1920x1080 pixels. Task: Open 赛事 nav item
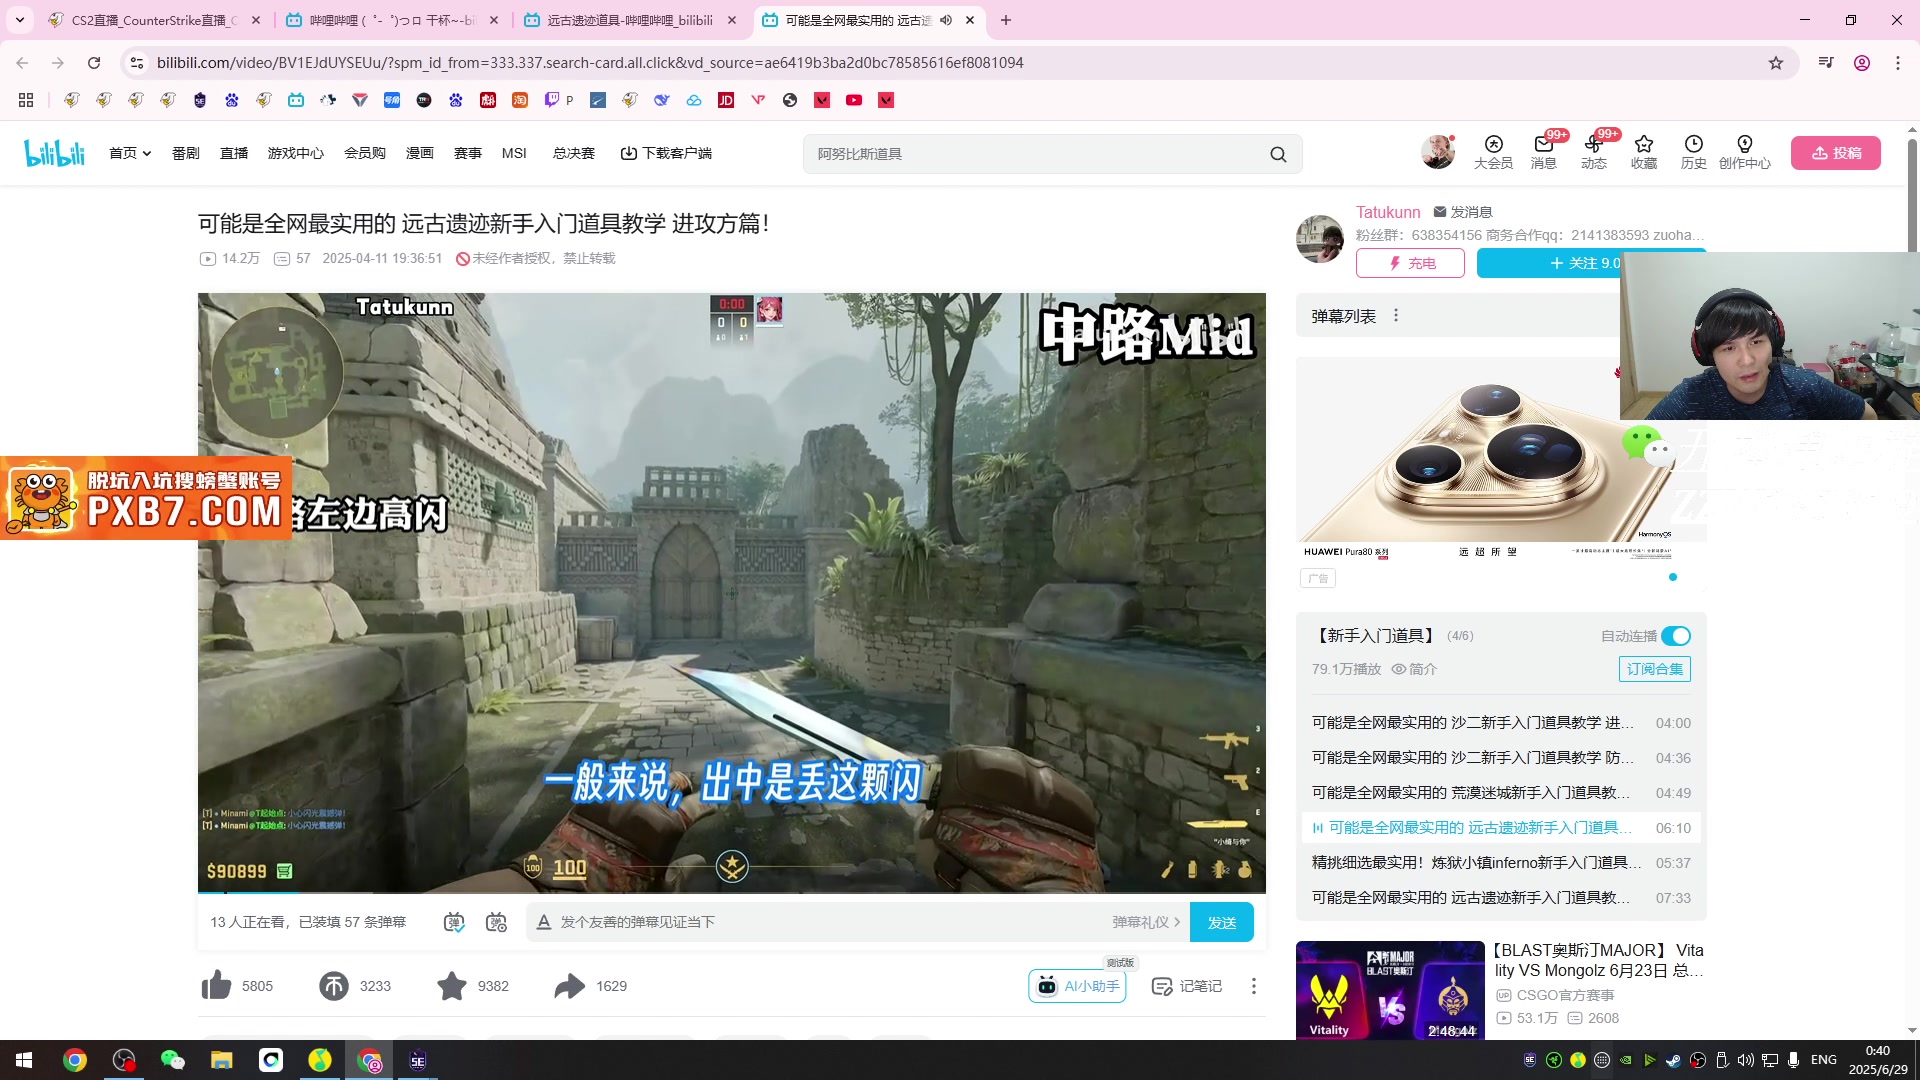(x=468, y=153)
